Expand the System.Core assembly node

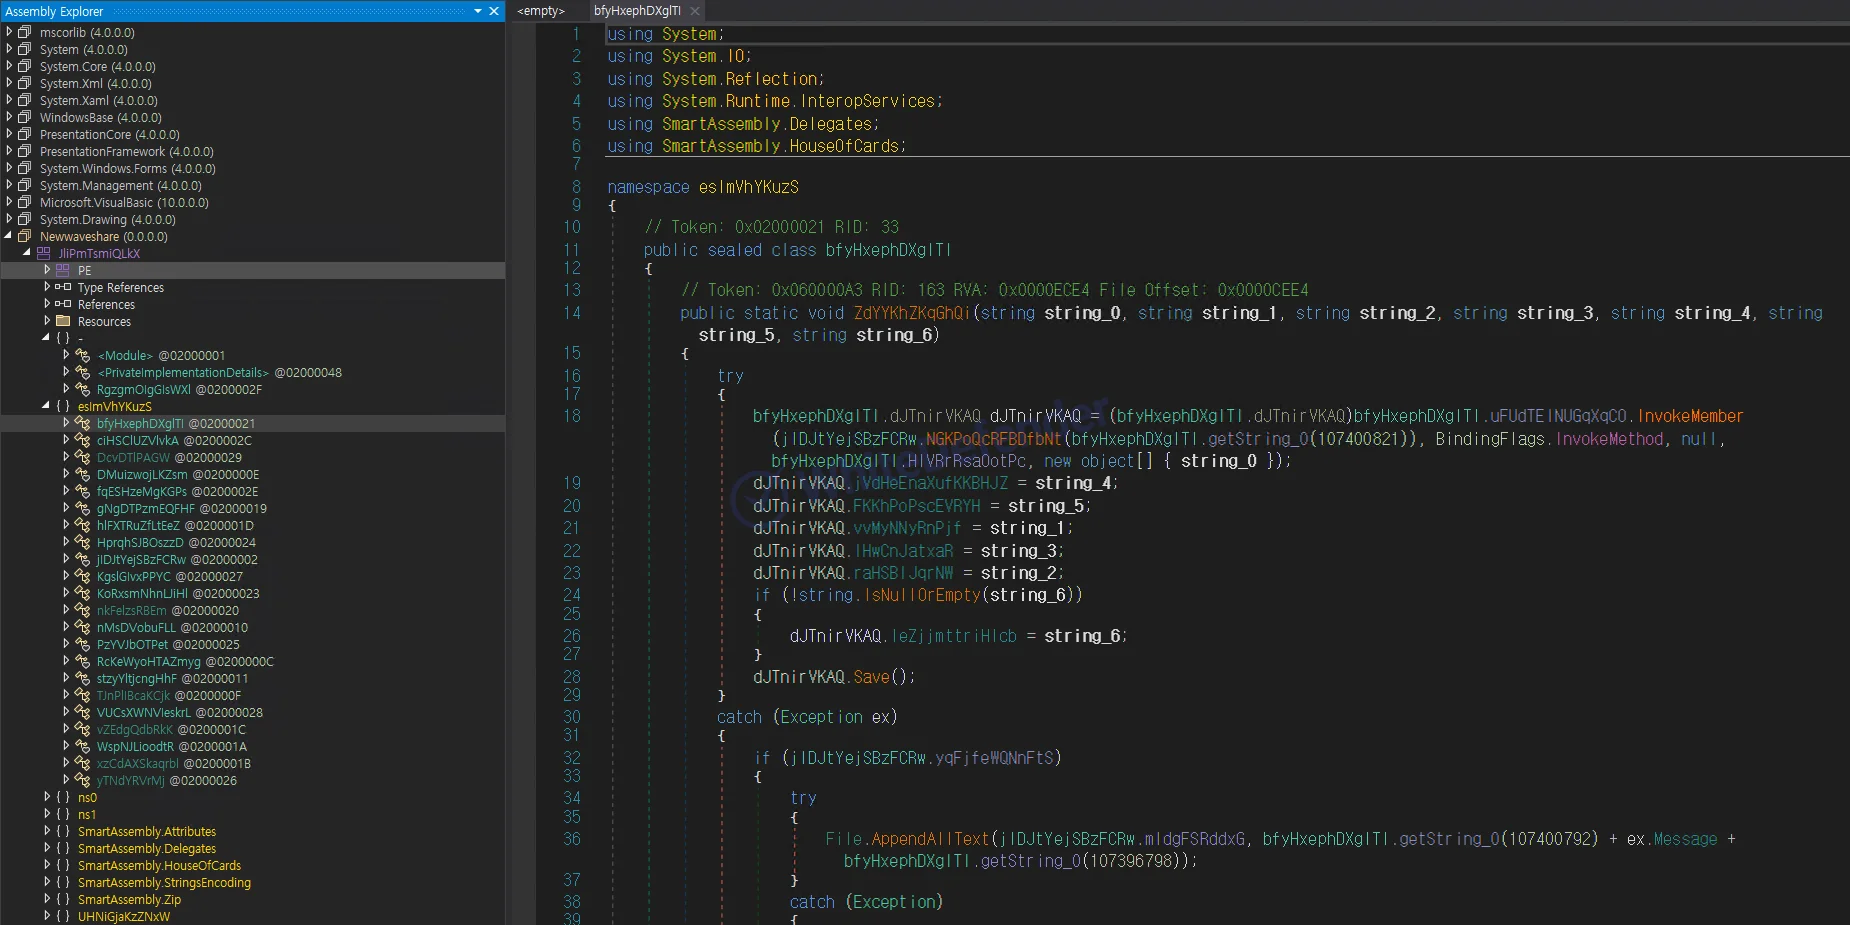[x=9, y=66]
